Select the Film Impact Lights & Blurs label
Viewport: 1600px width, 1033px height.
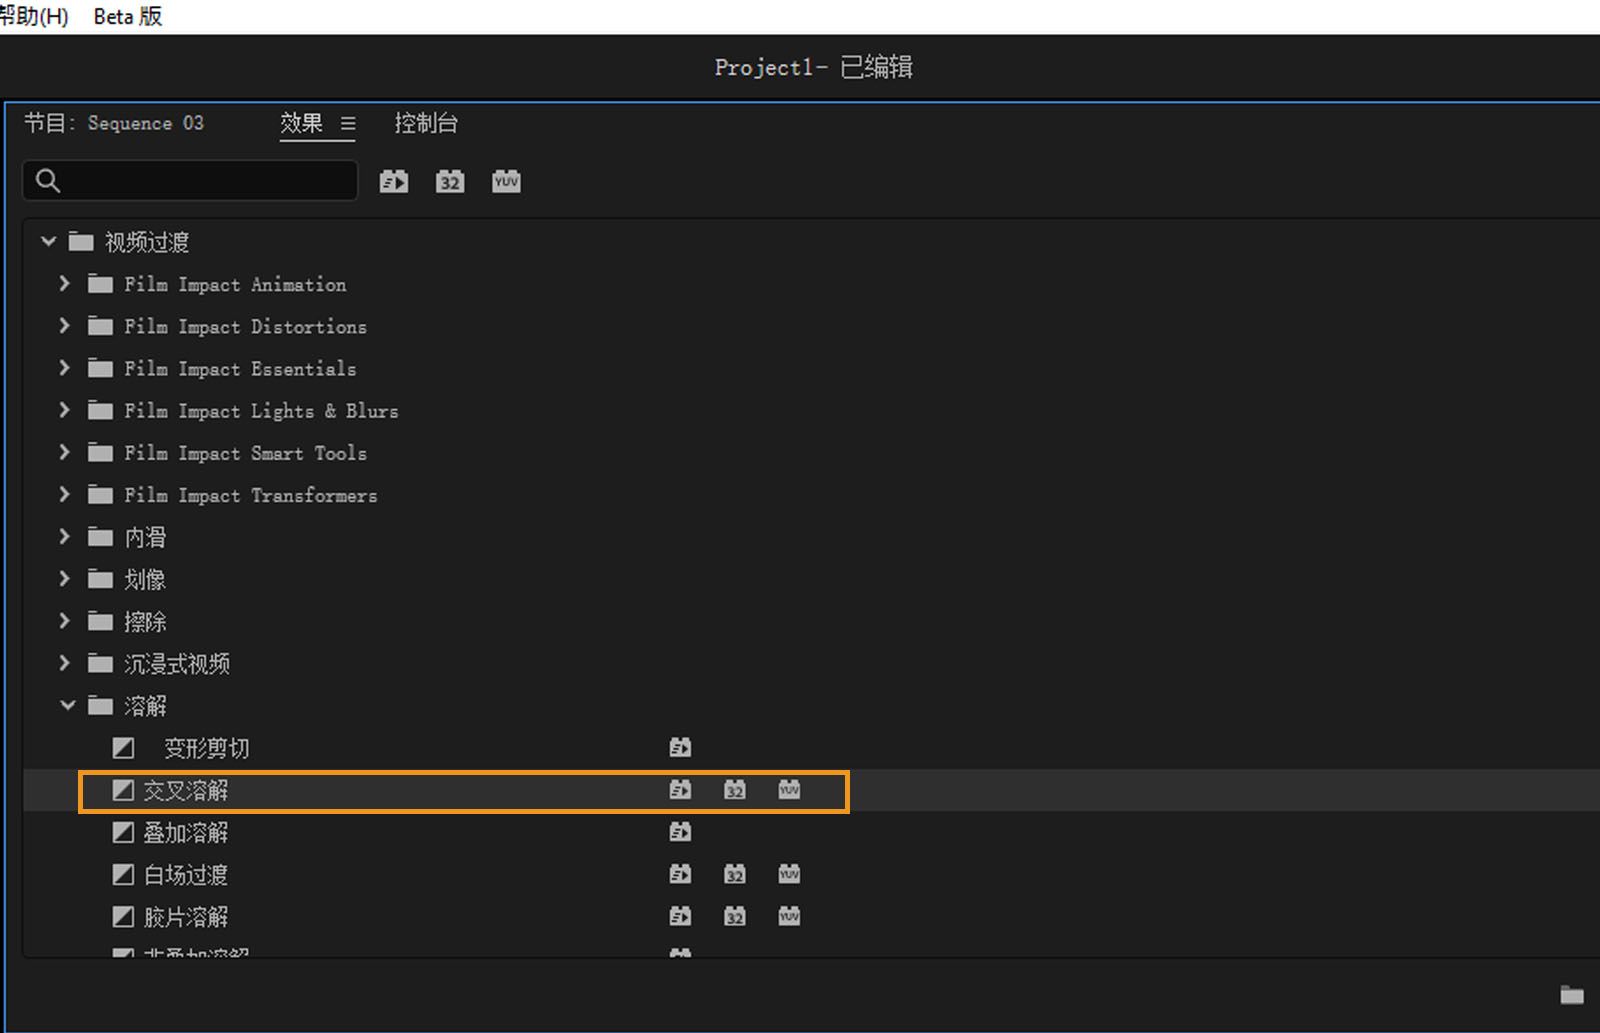pyautogui.click(x=261, y=411)
